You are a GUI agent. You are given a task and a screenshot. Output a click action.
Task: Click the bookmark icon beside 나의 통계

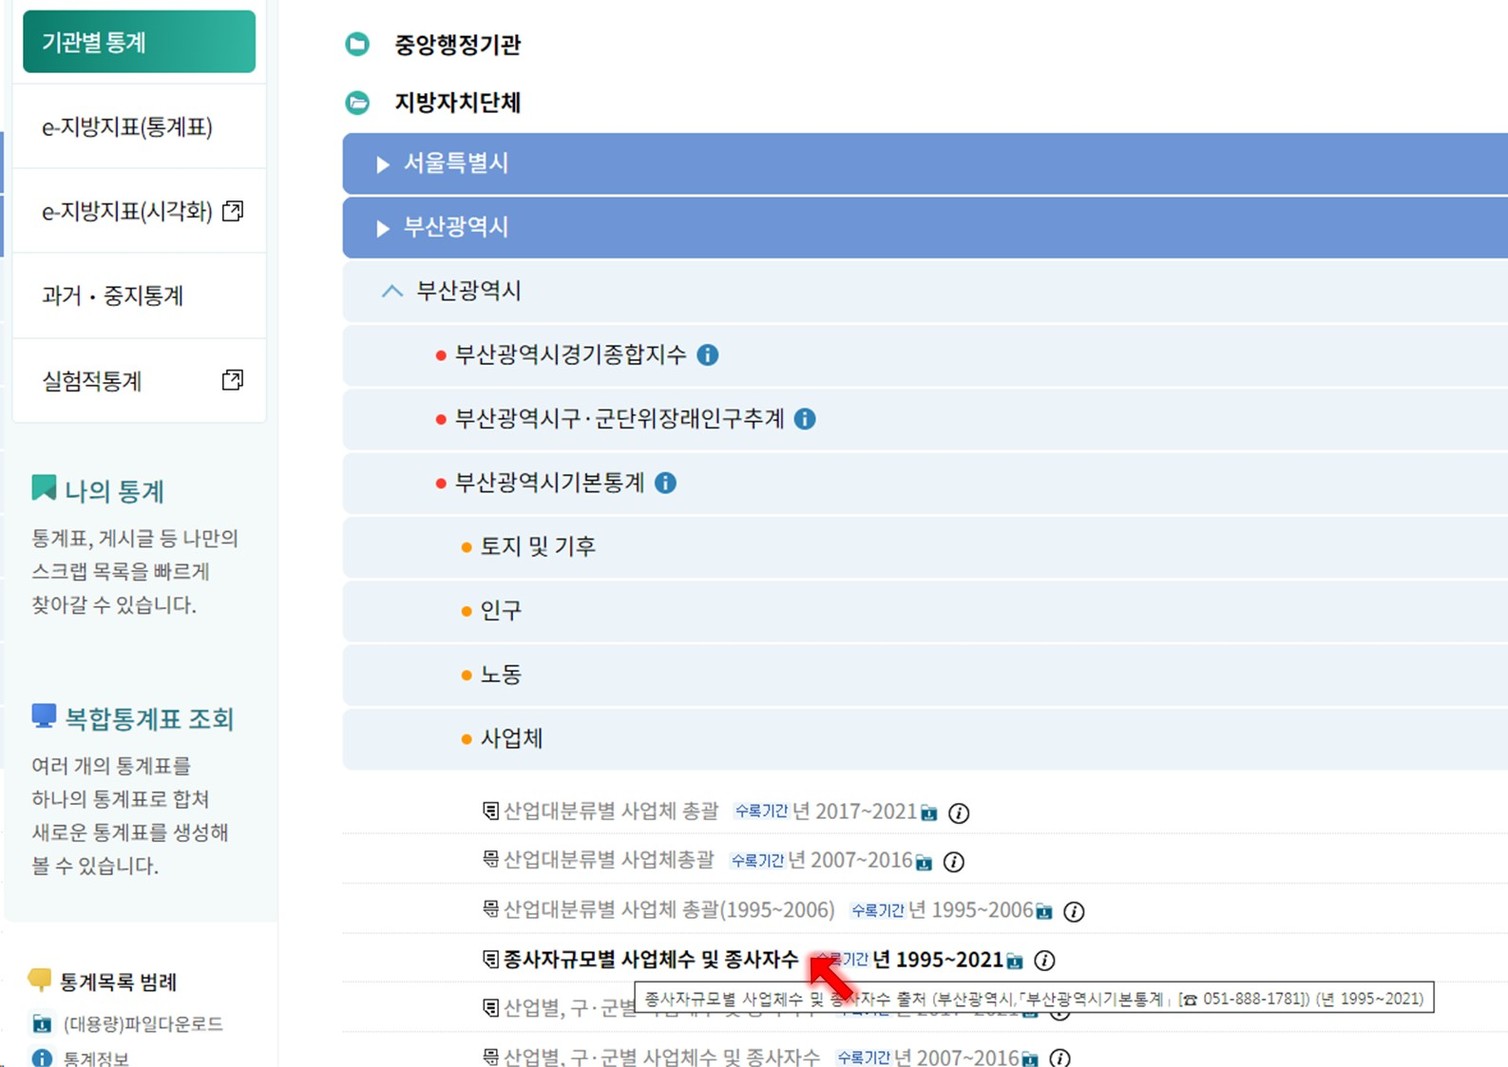pos(44,488)
